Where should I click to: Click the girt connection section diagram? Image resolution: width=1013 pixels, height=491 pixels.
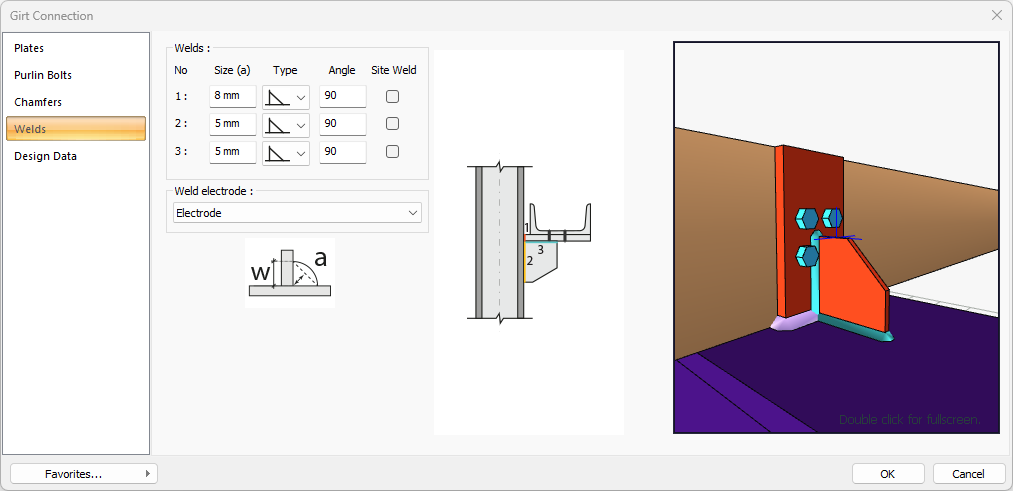[529, 242]
